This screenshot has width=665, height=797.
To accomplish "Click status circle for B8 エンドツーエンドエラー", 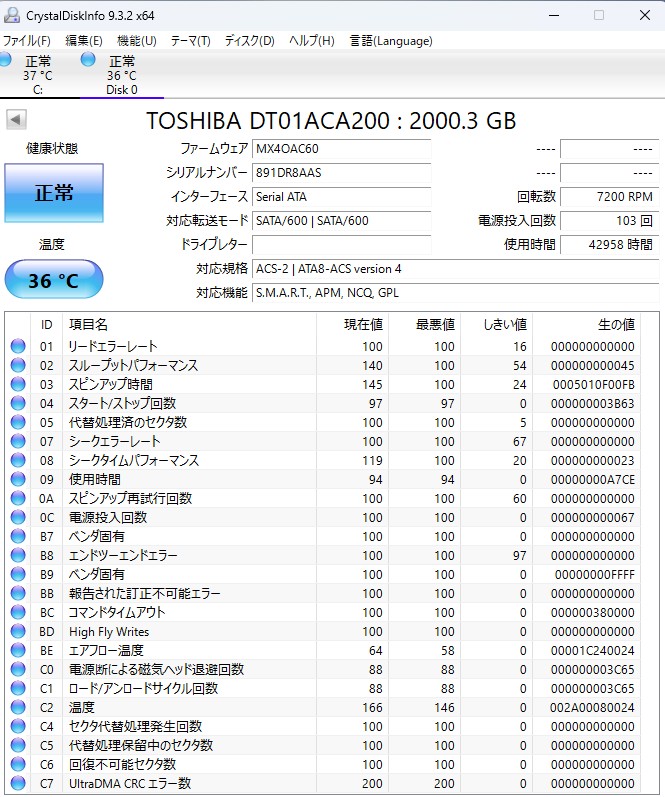I will (x=18, y=555).
